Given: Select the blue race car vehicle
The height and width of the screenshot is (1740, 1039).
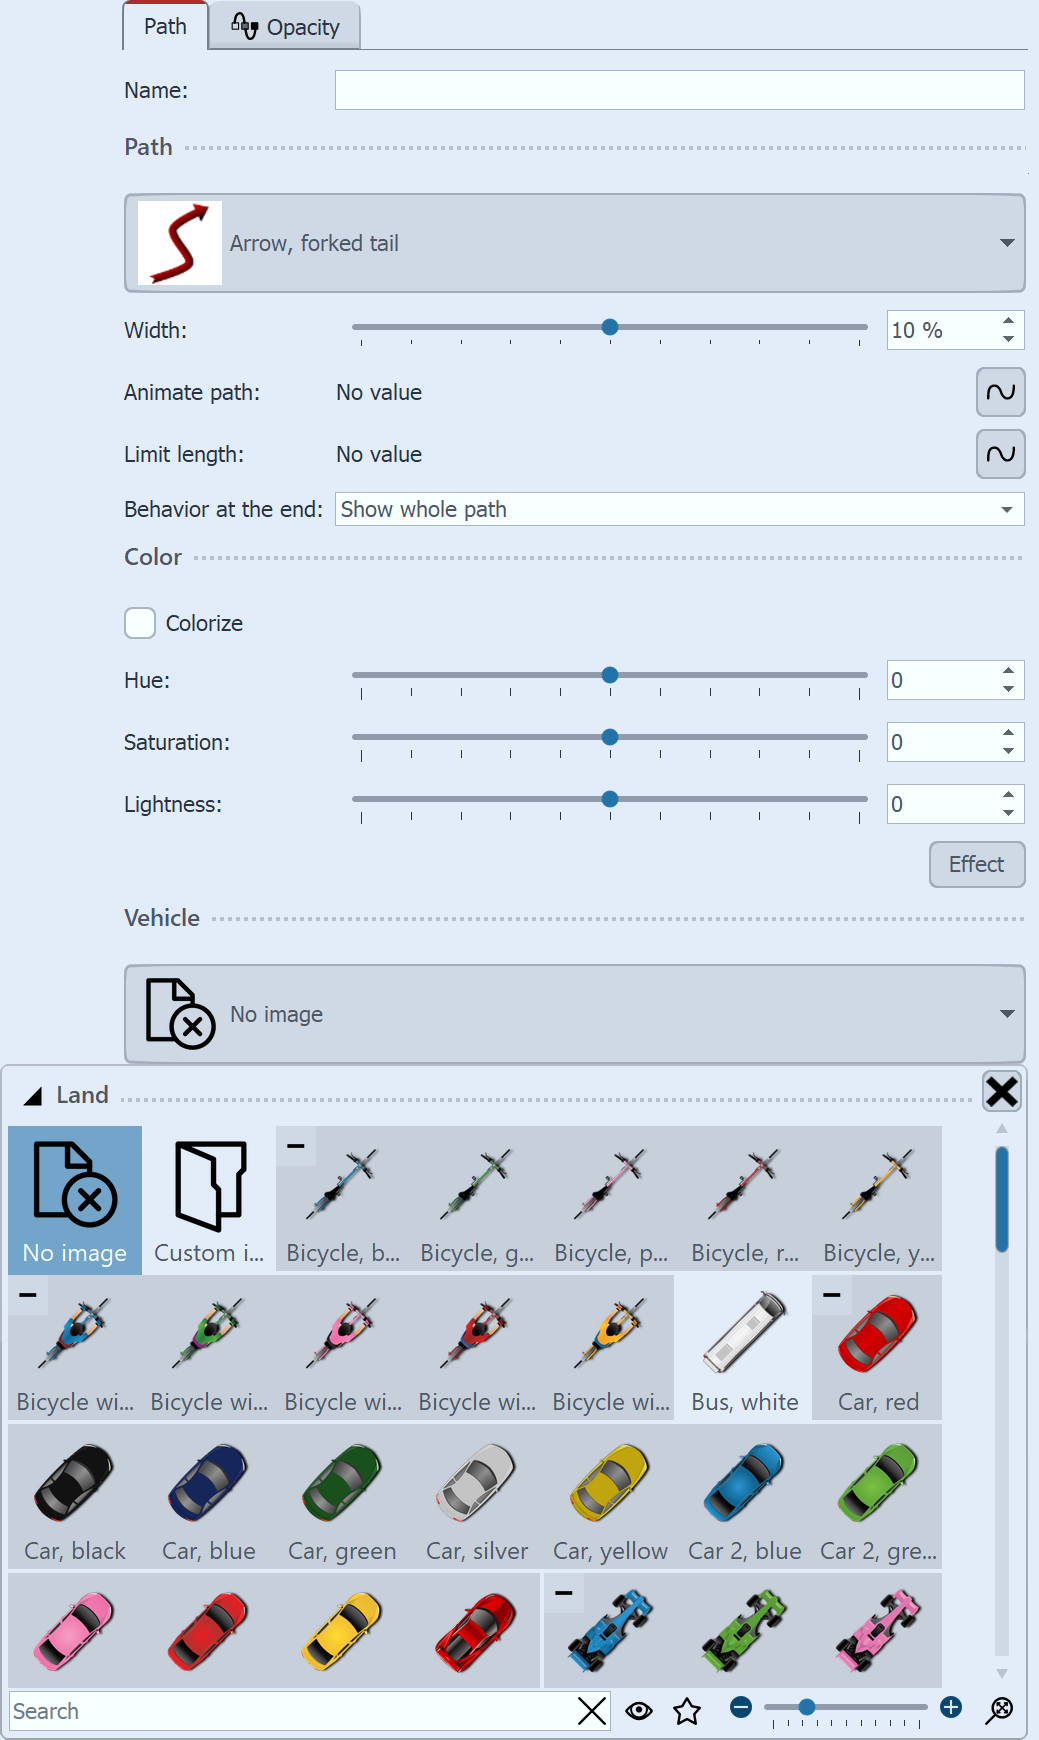Looking at the screenshot, I should tap(611, 1631).
